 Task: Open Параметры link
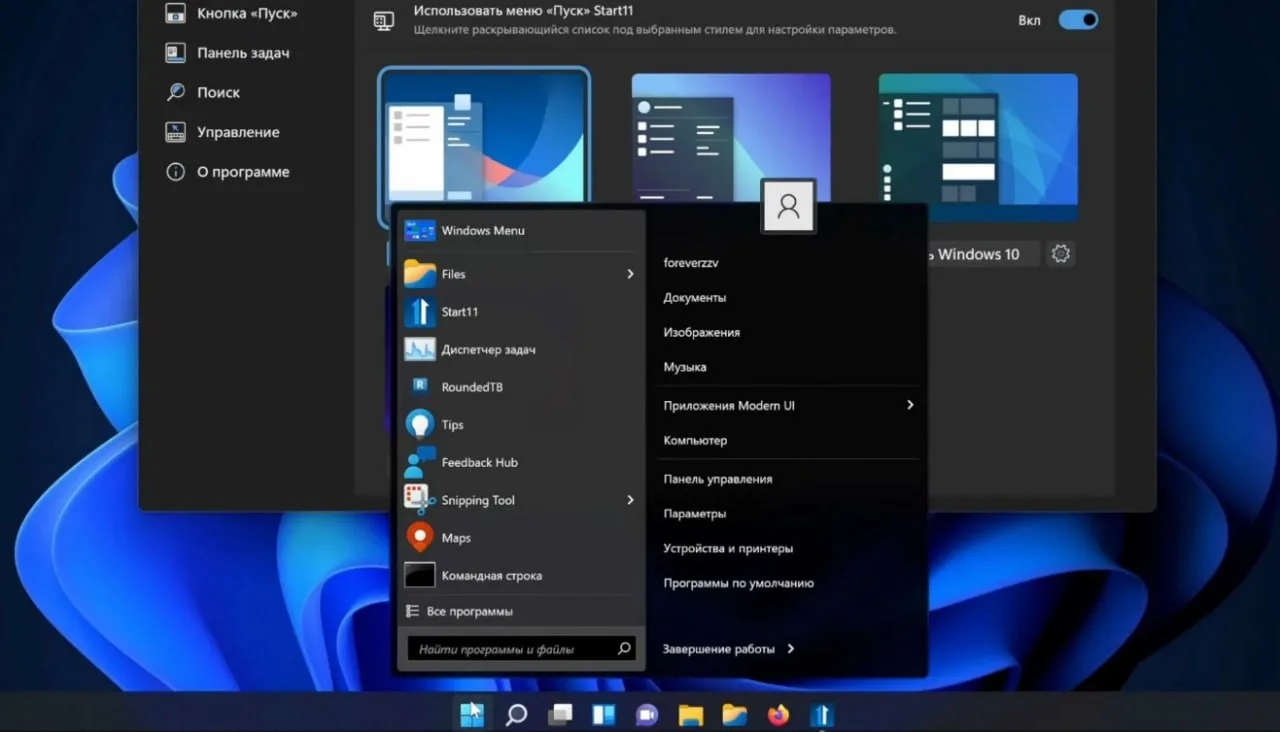tap(695, 514)
